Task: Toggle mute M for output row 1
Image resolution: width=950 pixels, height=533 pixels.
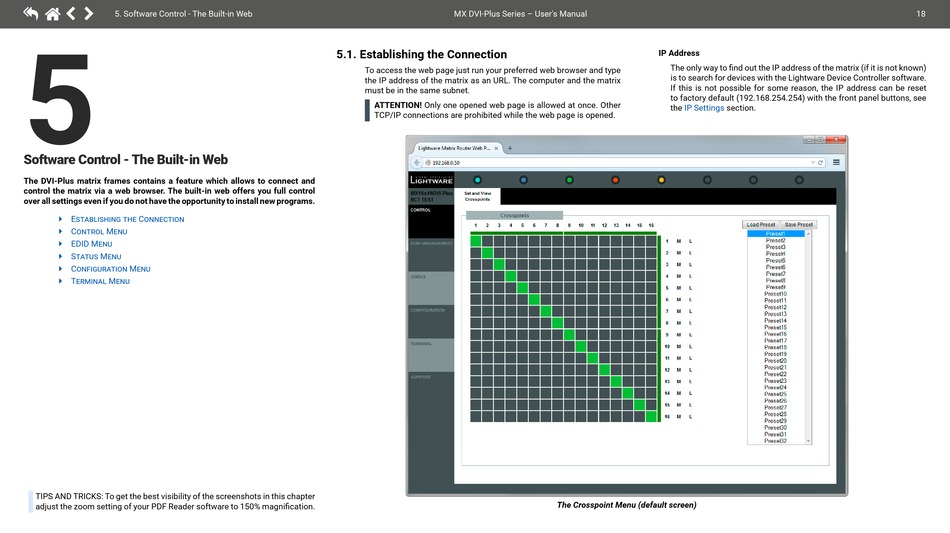Action: click(679, 241)
